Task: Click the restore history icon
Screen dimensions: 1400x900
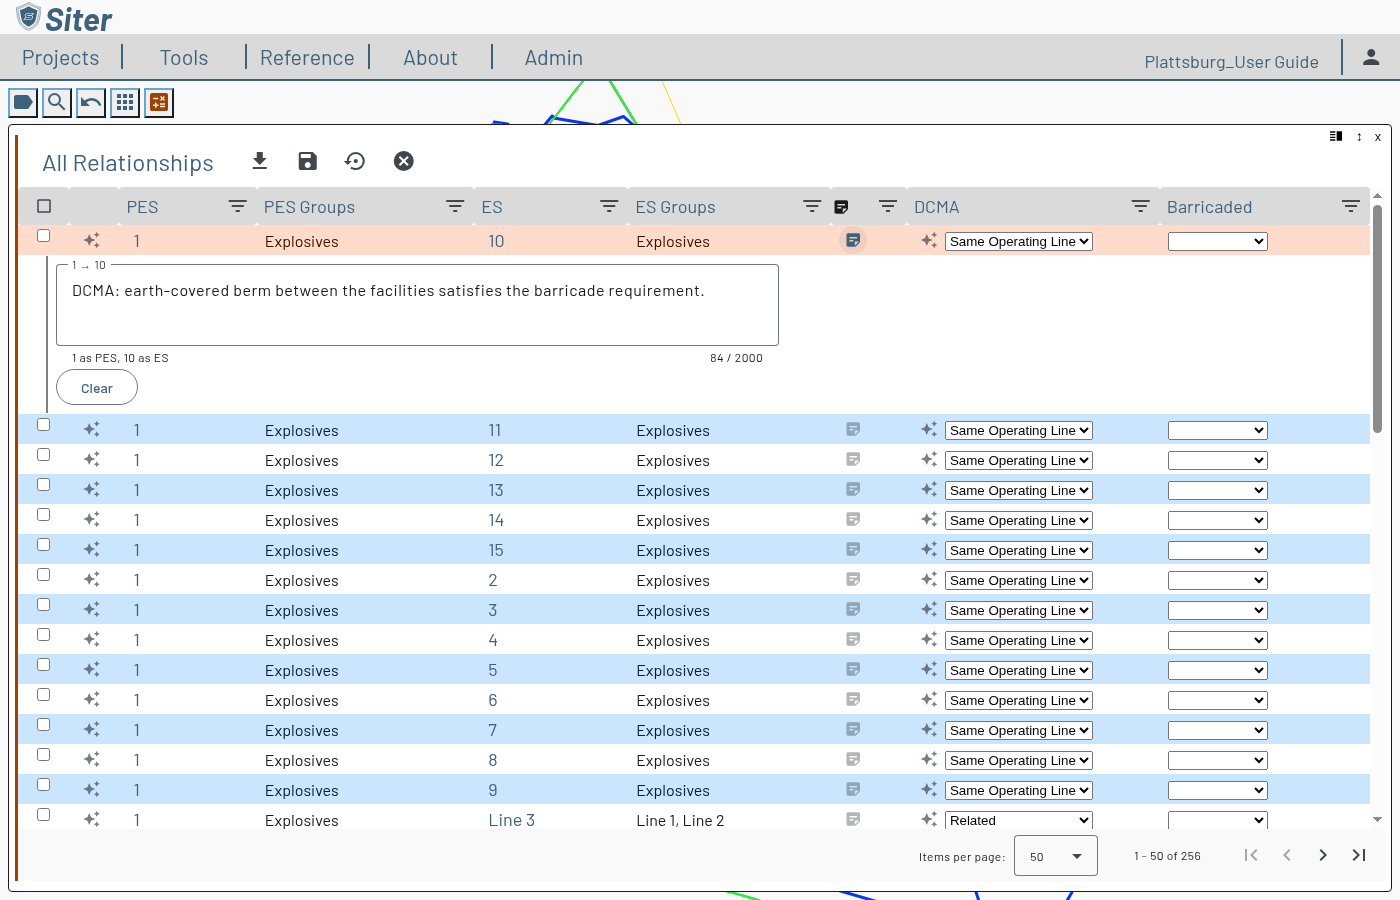Action: pos(355,161)
